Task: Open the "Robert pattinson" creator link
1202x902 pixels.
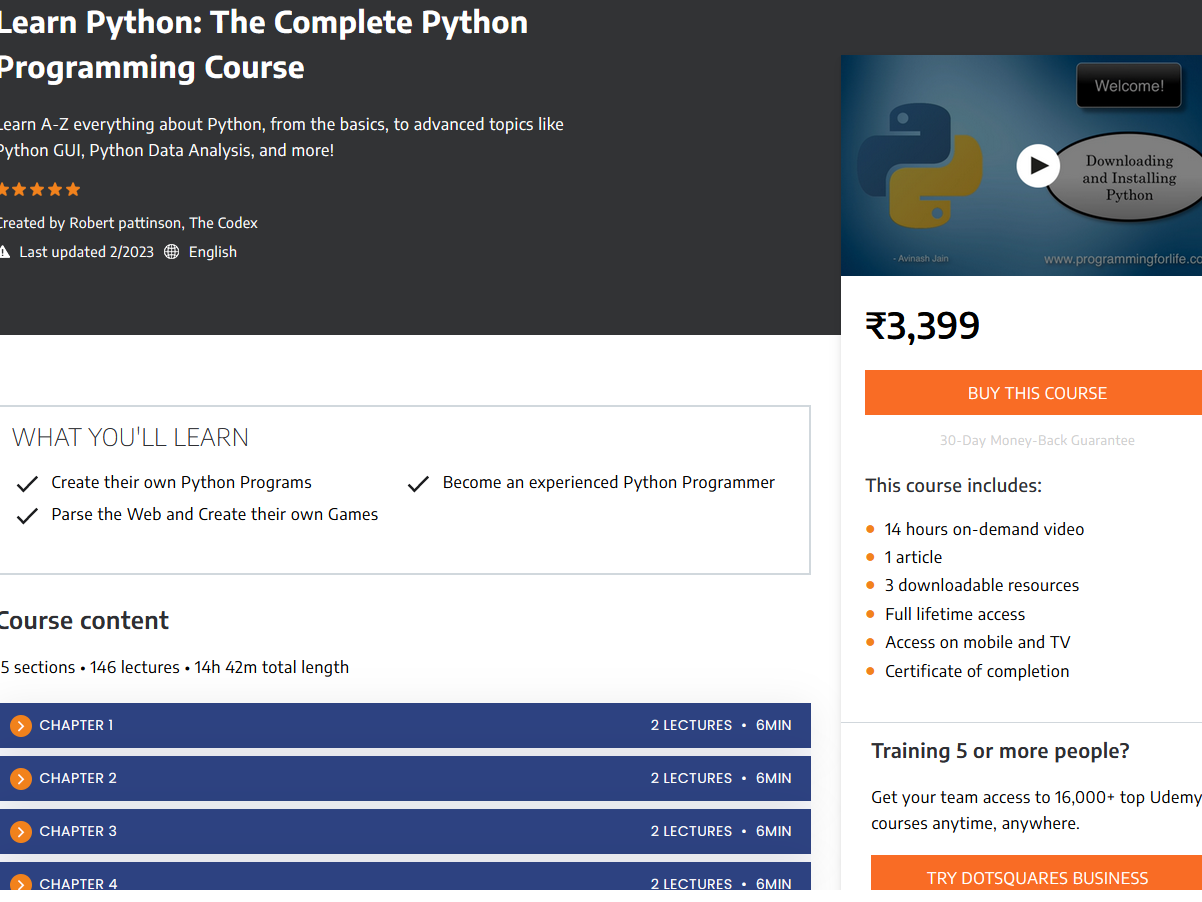Action: 124,222
